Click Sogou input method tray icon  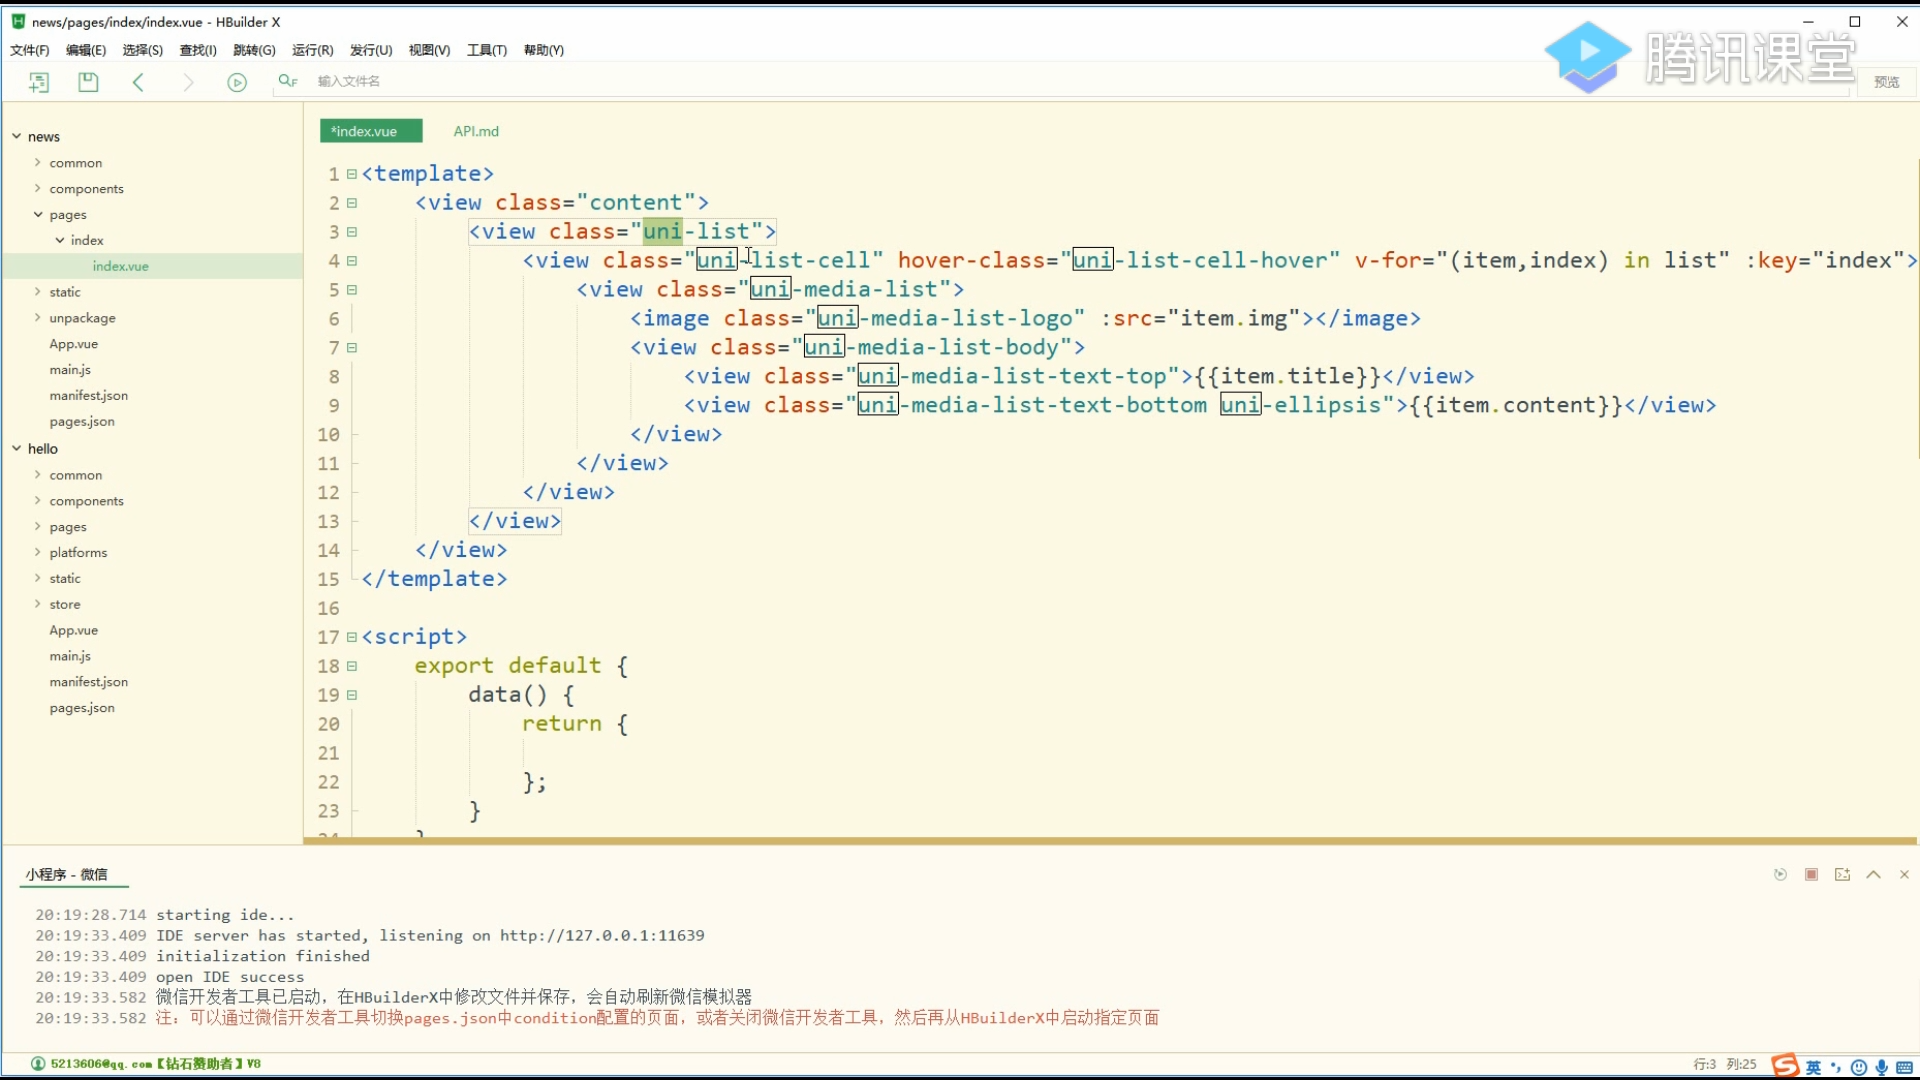click(1785, 1065)
